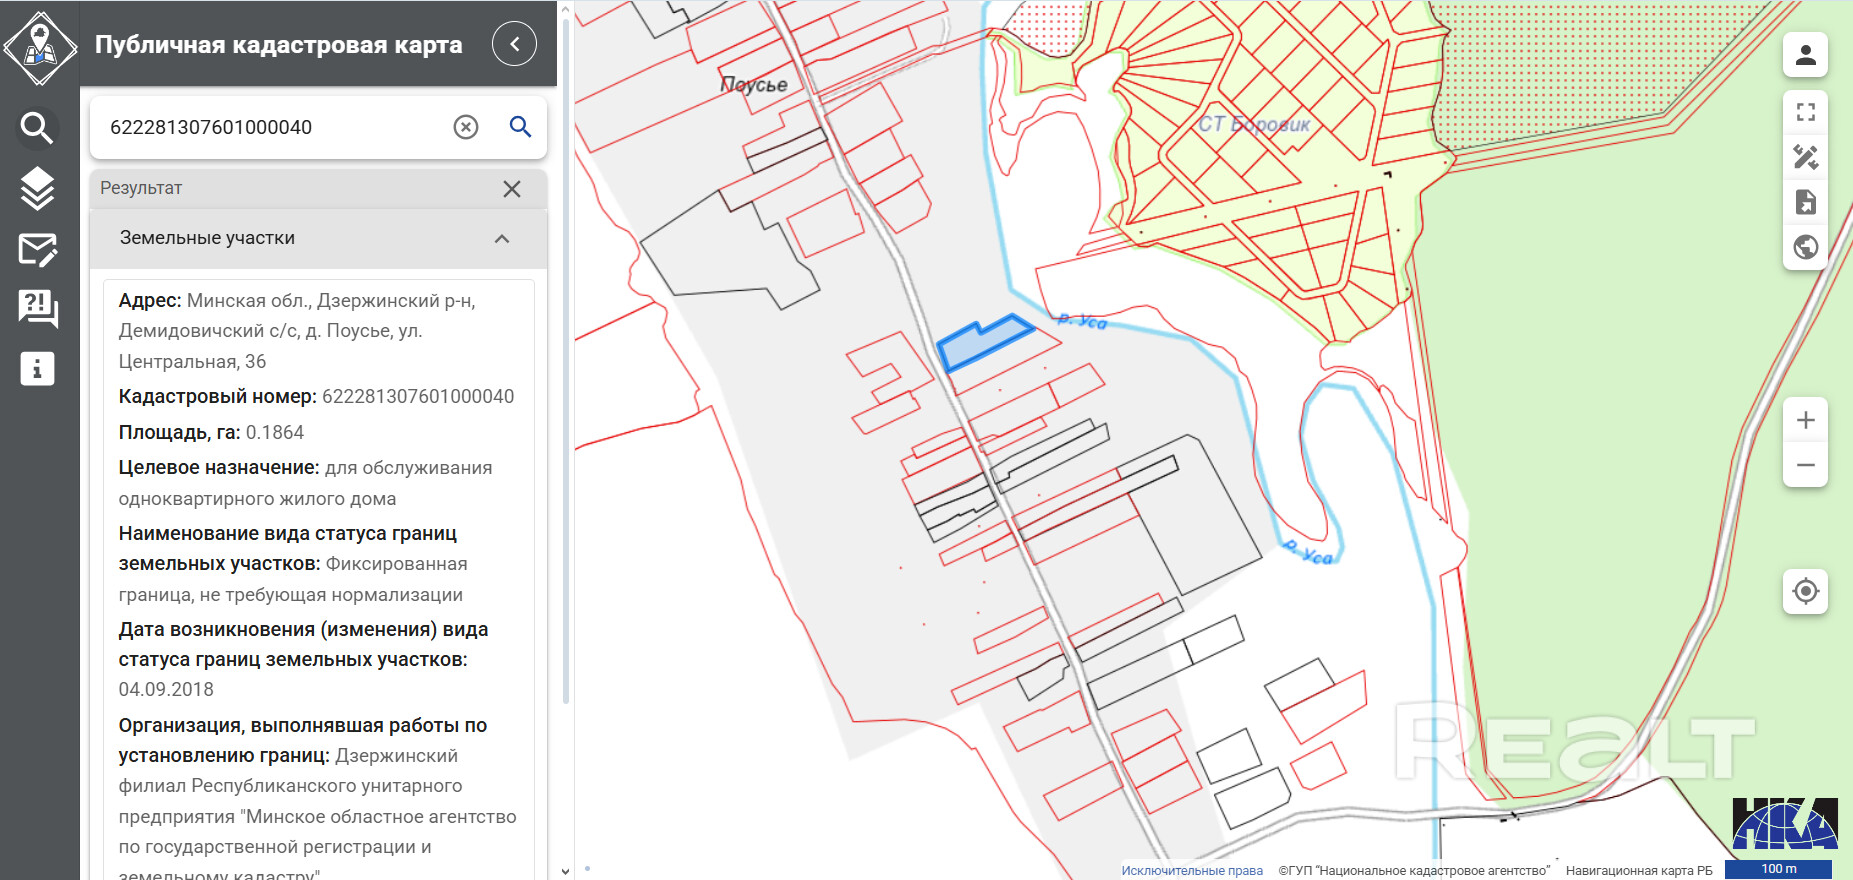Open the FAQ question chat icon
Image resolution: width=1853 pixels, height=880 pixels.
tap(37, 309)
